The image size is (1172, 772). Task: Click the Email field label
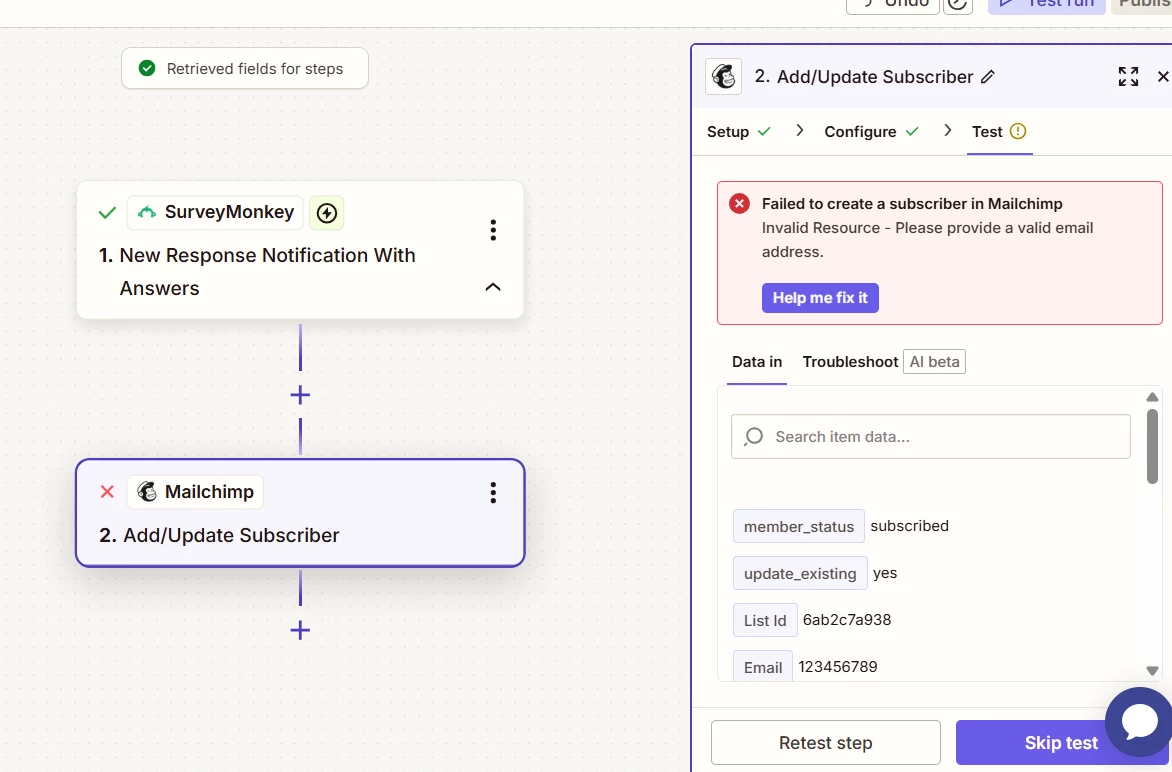tap(762, 667)
